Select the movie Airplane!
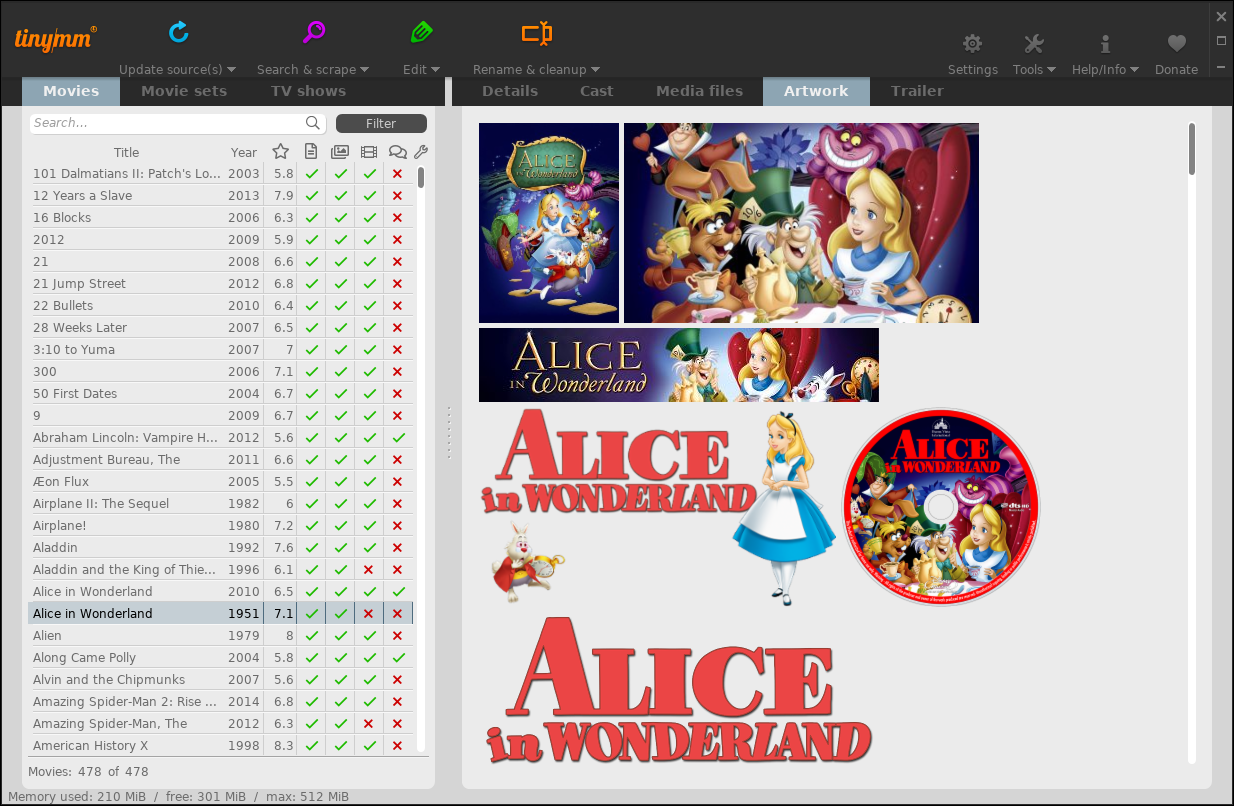Viewport: 1234px width, 806px height. coord(220,526)
